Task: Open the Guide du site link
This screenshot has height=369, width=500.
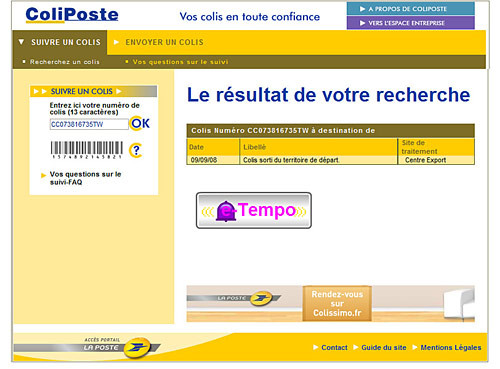Action: (384, 348)
